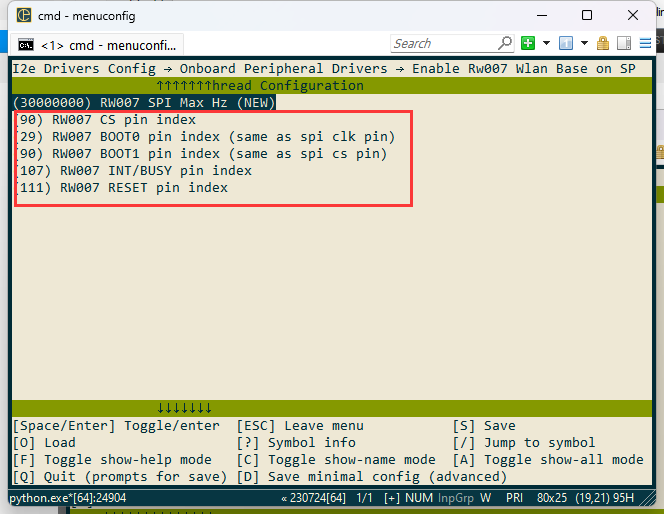
Task: Close the cmd - menuconfig window
Action: coord(633,15)
